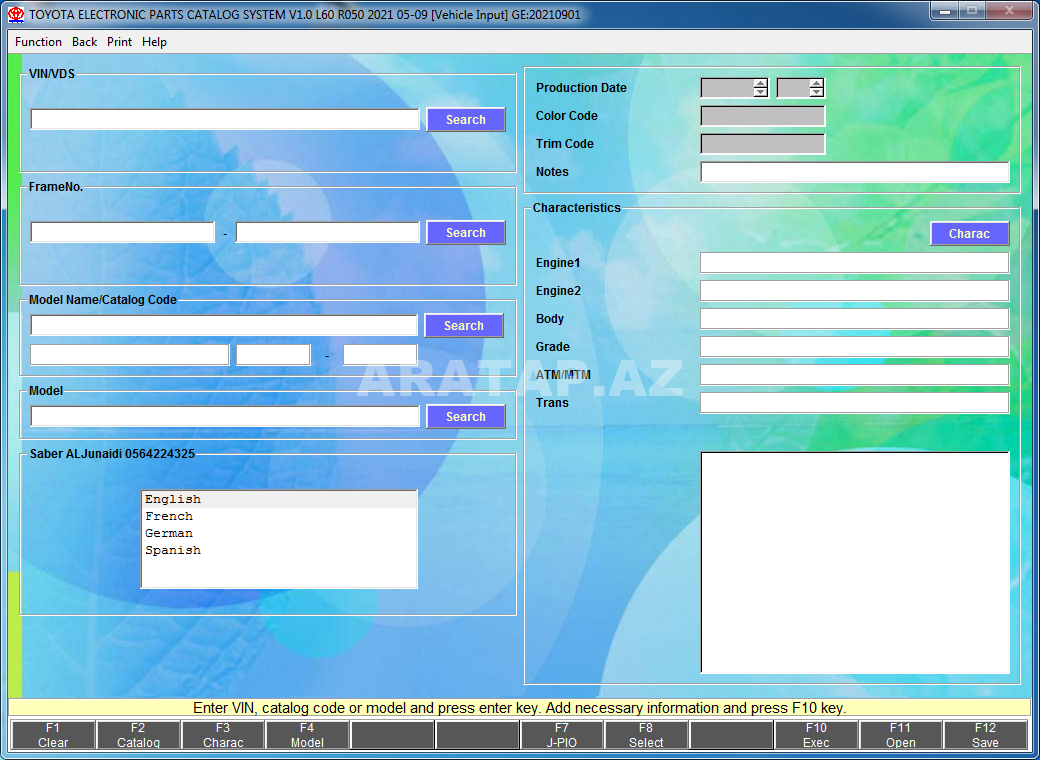This screenshot has height=760, width=1040.
Task: Click the F12 Save function key button
Action: (x=986, y=735)
